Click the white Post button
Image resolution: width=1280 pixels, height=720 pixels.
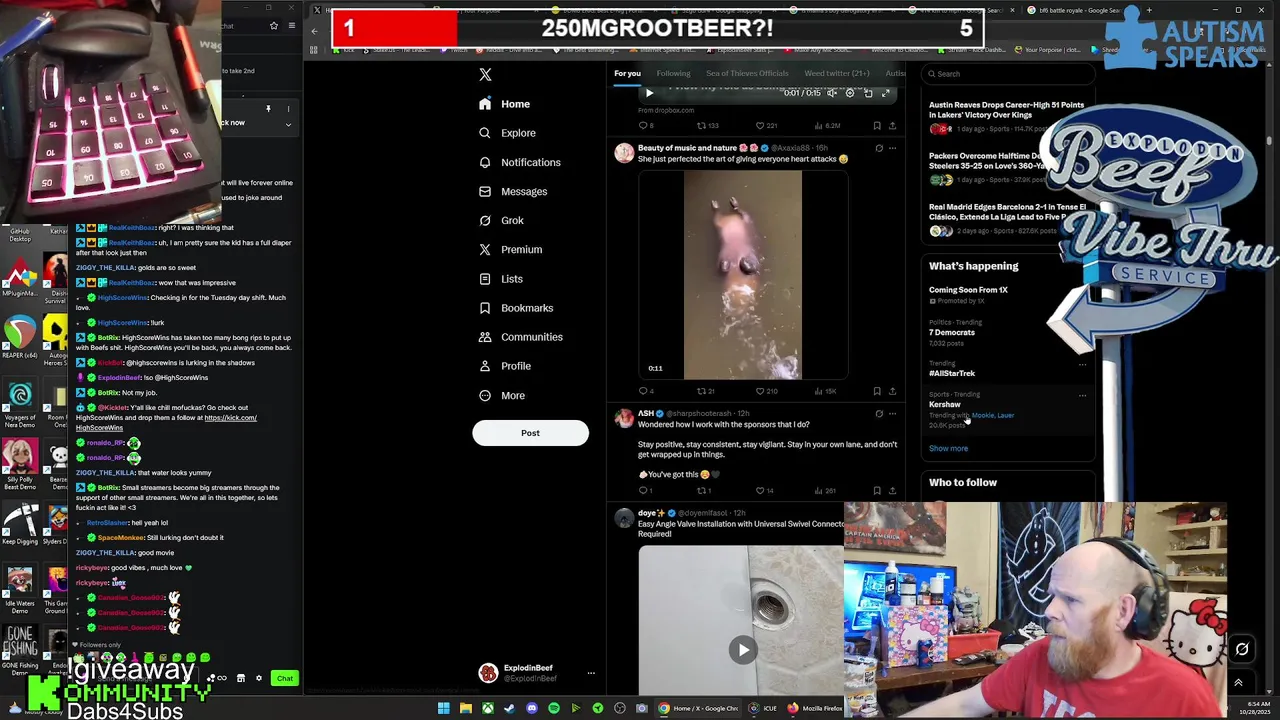(x=530, y=433)
